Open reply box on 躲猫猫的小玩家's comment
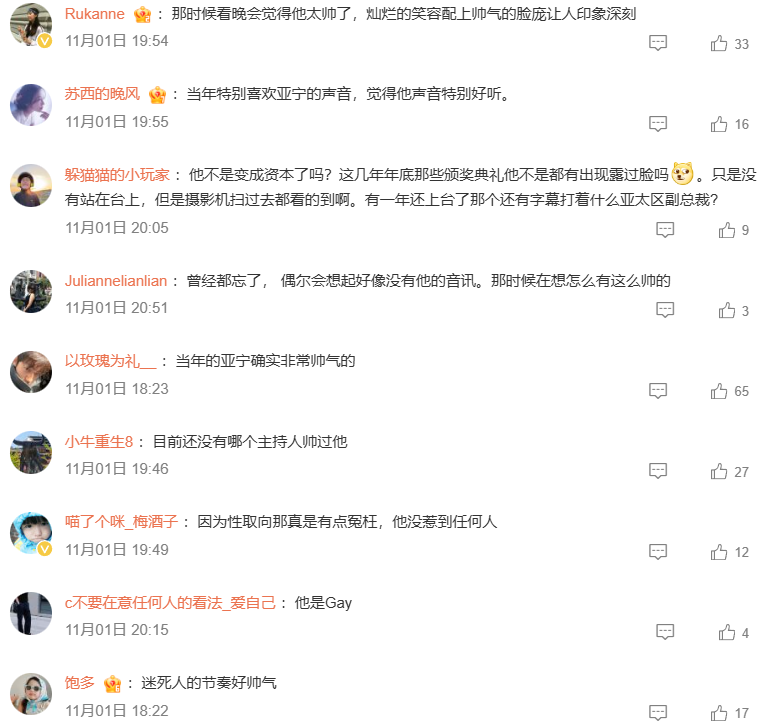 [665, 230]
